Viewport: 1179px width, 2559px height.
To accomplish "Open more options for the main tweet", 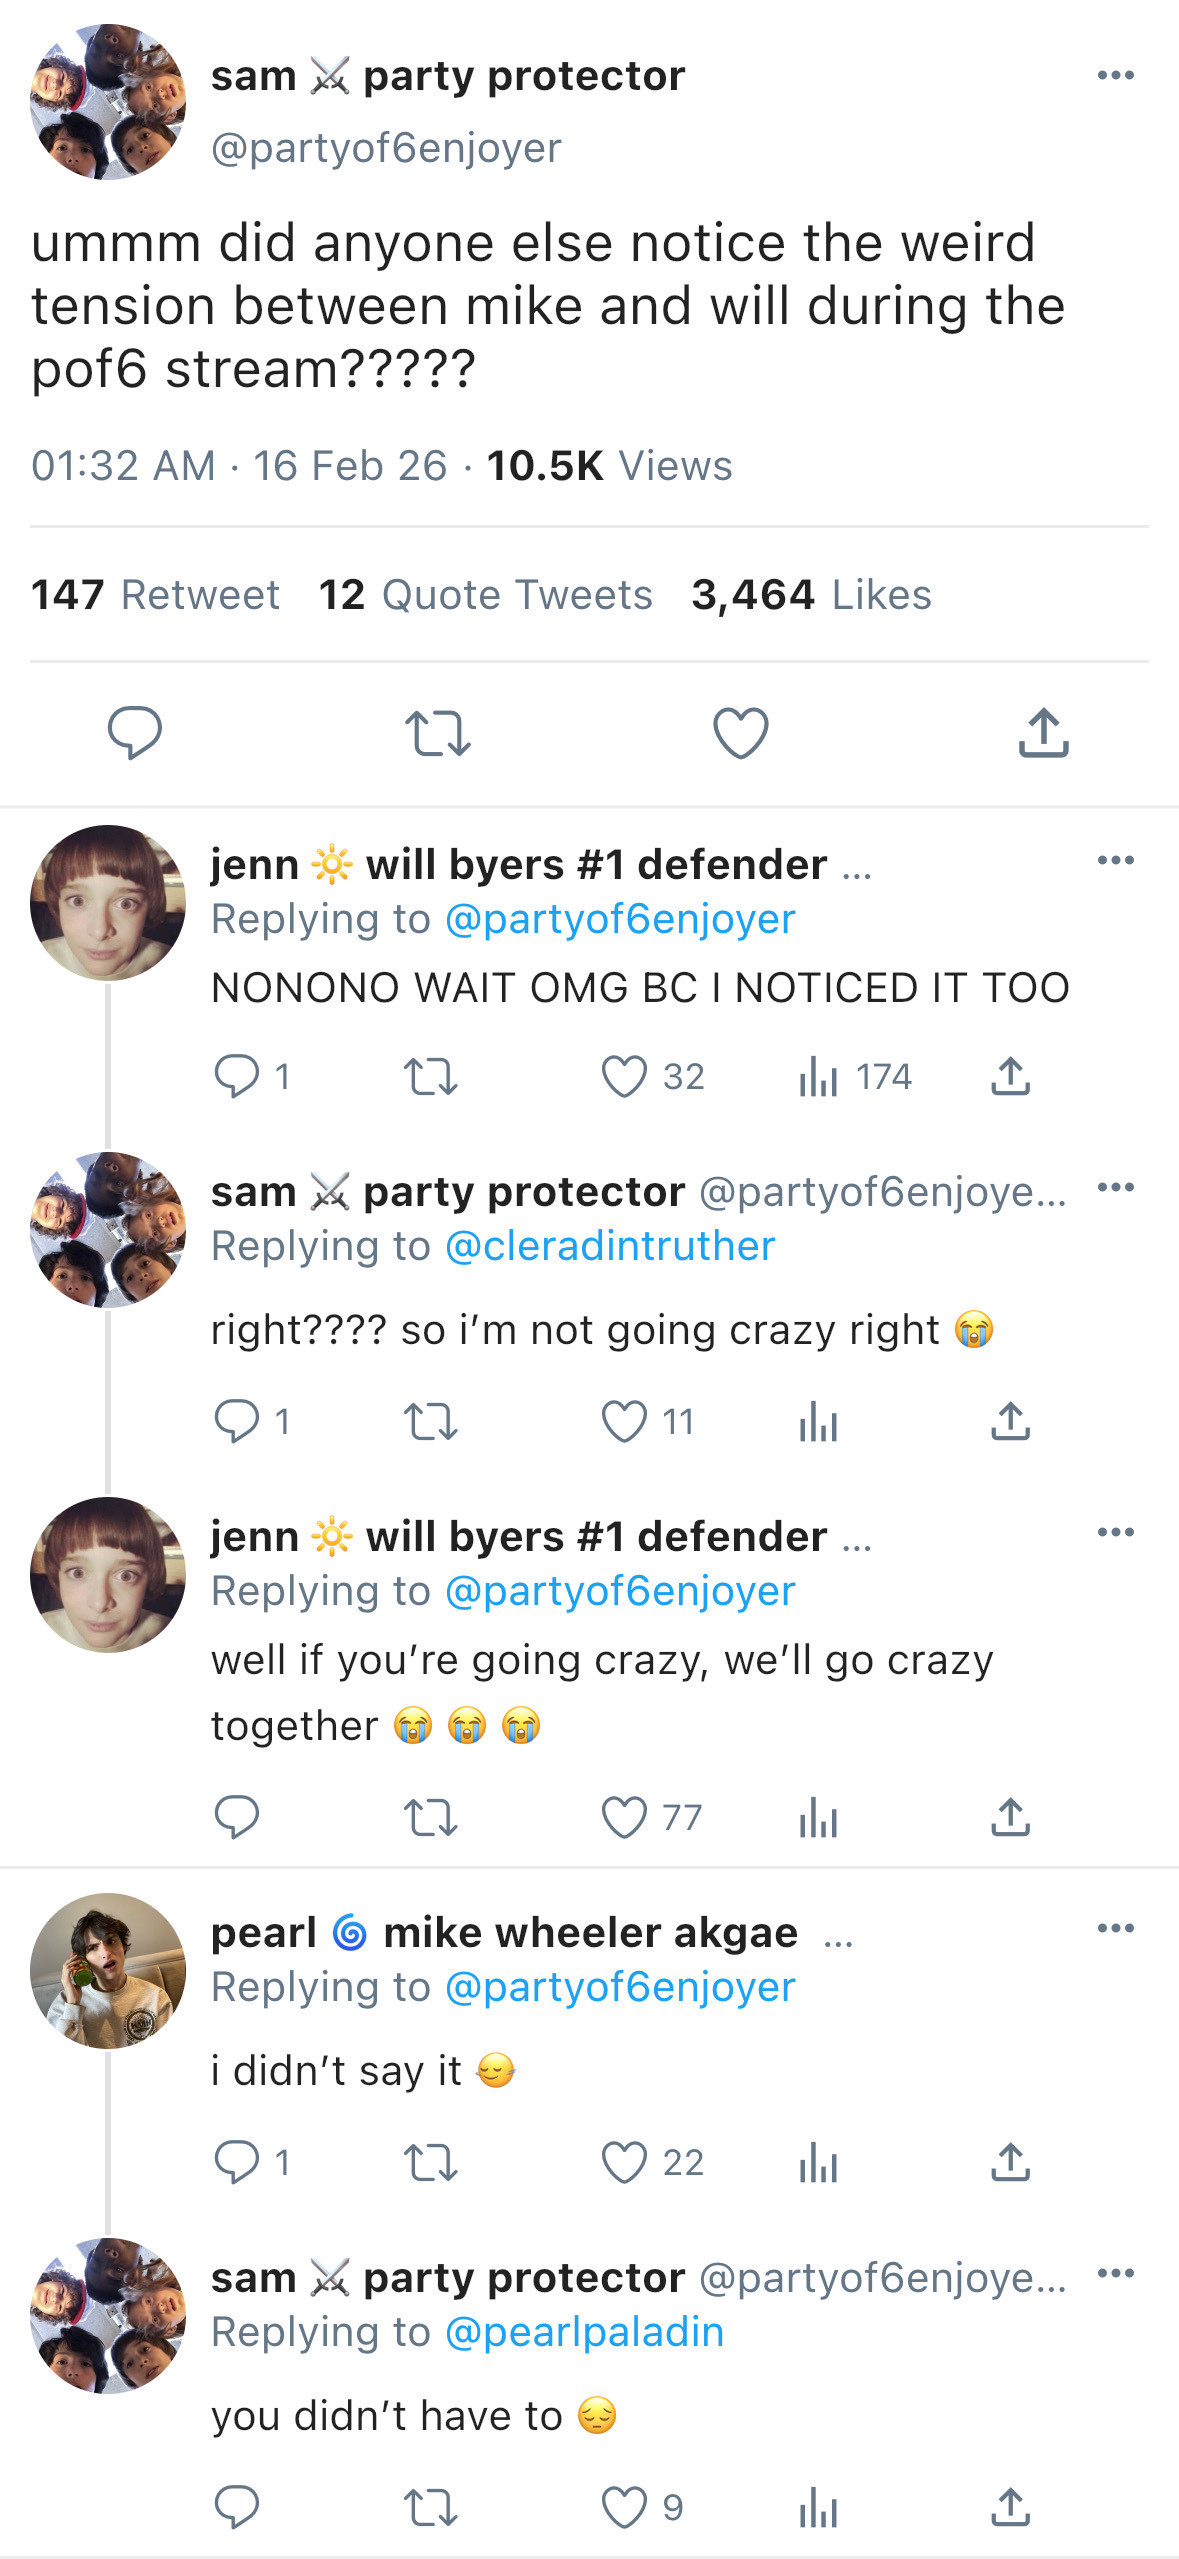I will point(1115,76).
